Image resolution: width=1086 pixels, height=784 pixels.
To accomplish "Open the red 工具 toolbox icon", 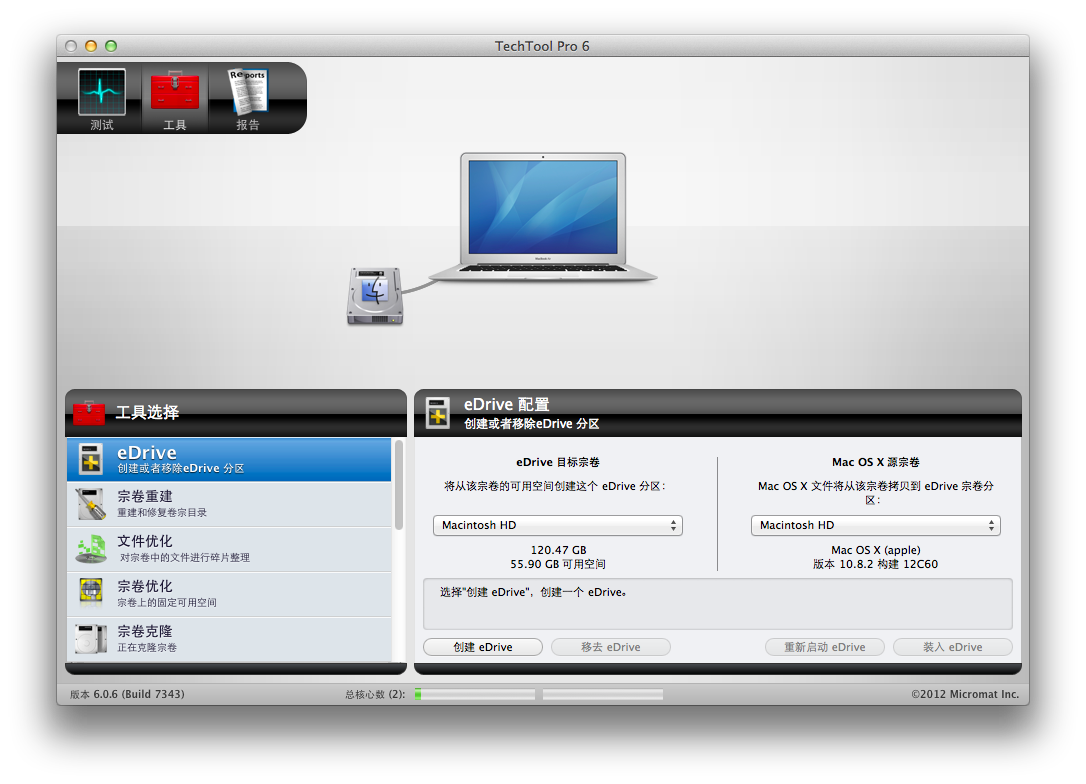I will [x=175, y=91].
